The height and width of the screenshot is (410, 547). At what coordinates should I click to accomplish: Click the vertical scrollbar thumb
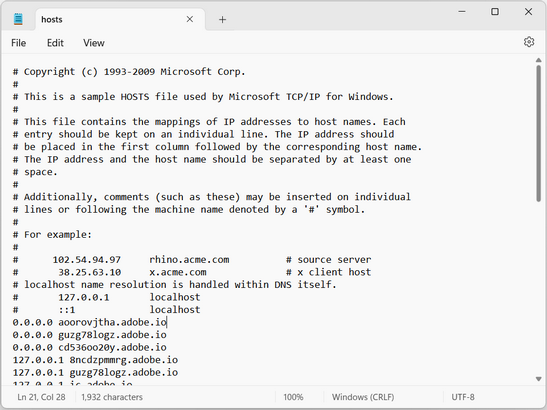tap(539, 133)
